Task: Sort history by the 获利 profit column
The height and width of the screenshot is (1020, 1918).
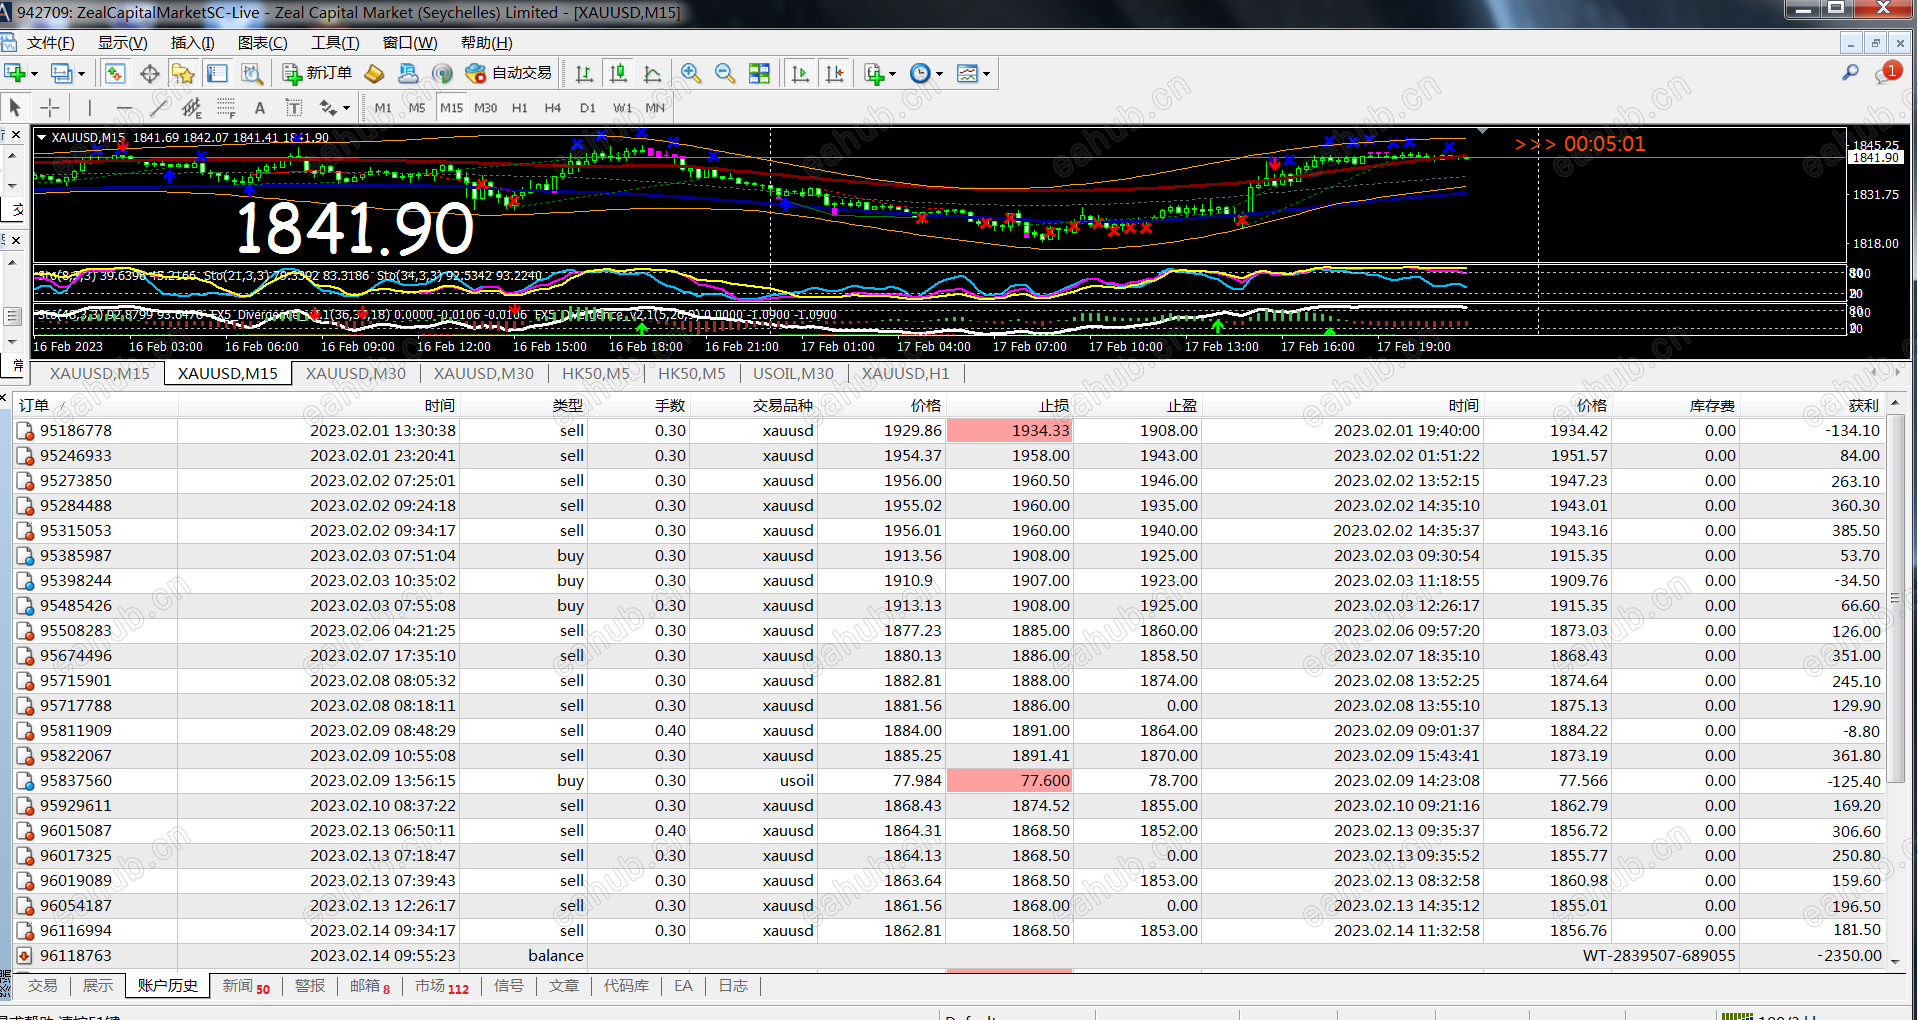Action: pyautogui.click(x=1862, y=405)
